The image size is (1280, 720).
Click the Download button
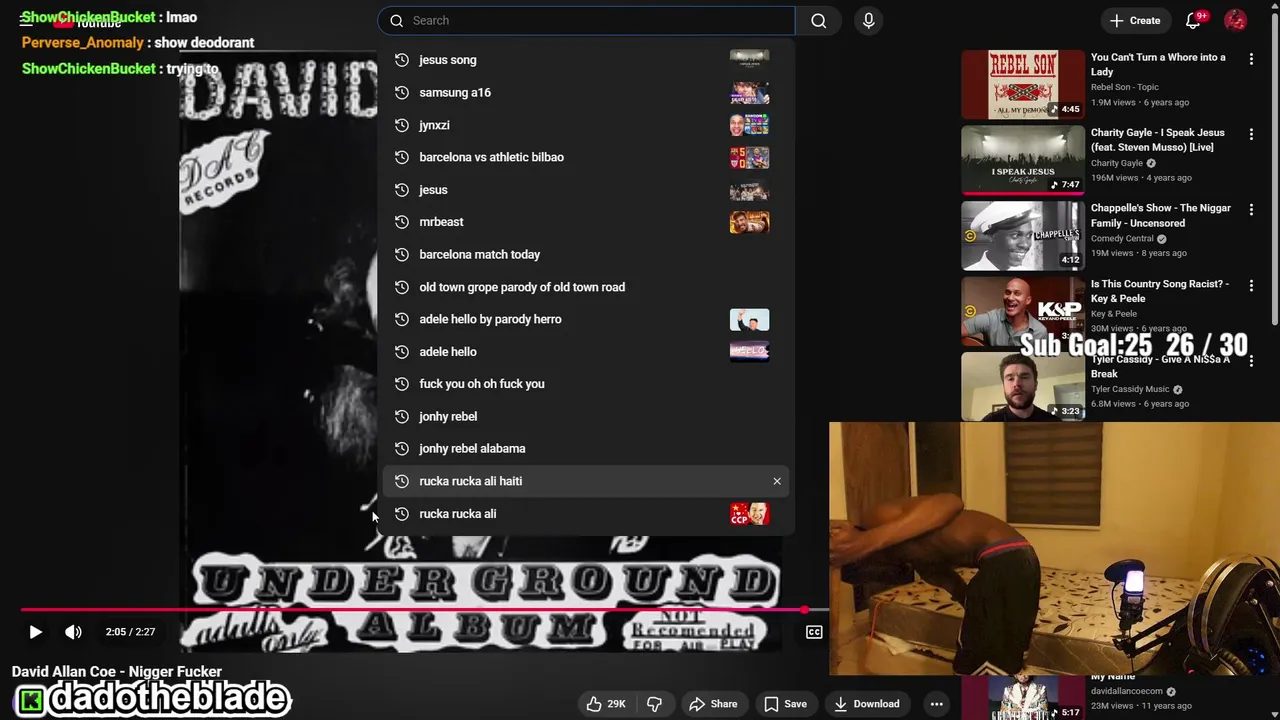click(866, 704)
